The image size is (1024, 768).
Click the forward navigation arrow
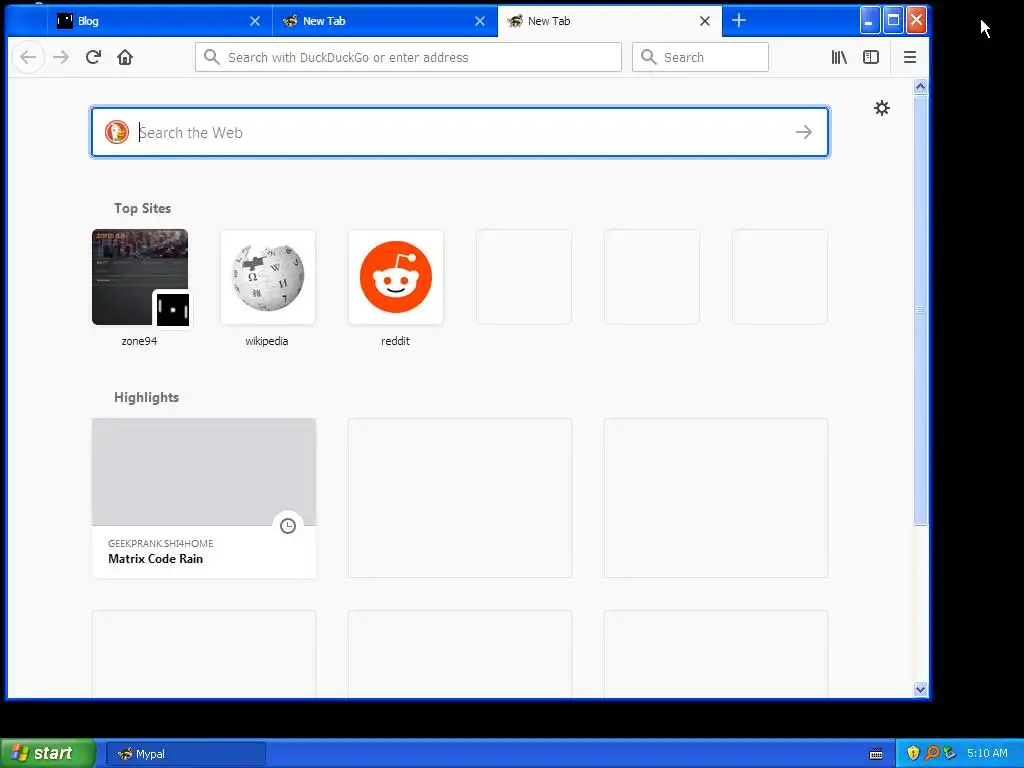[x=61, y=57]
